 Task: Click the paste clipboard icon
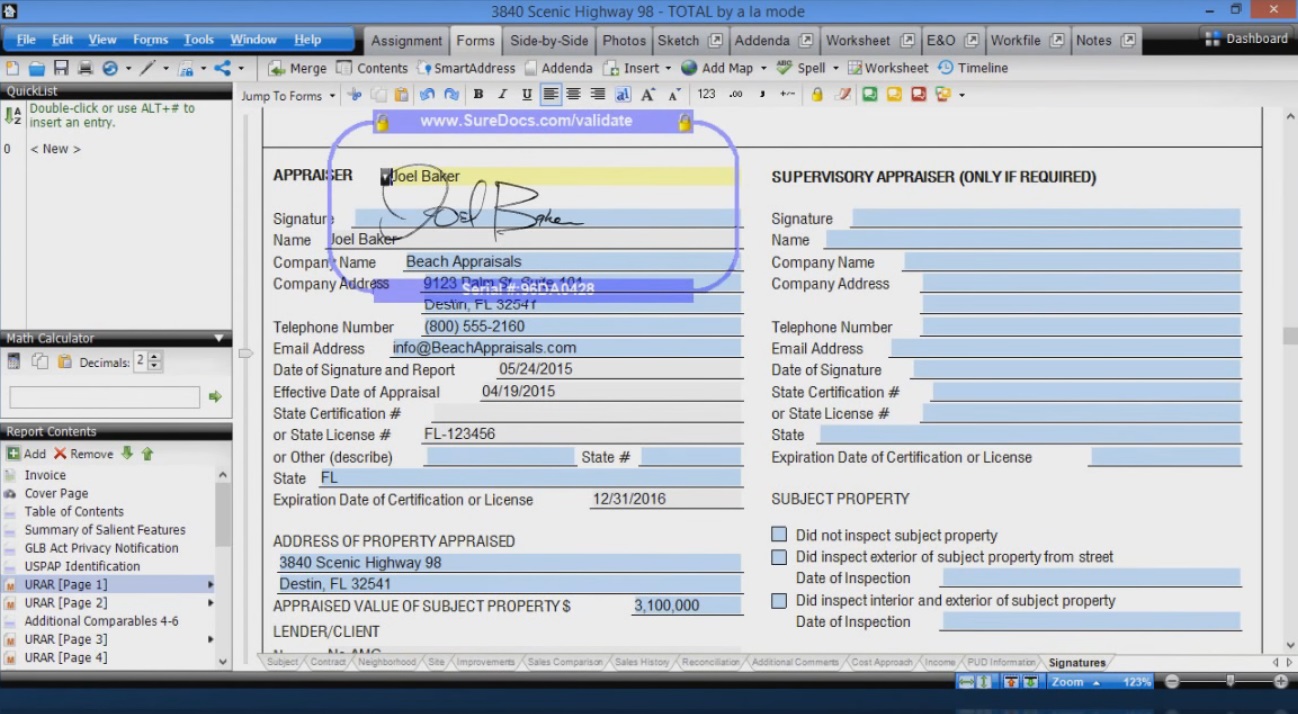(x=401, y=95)
